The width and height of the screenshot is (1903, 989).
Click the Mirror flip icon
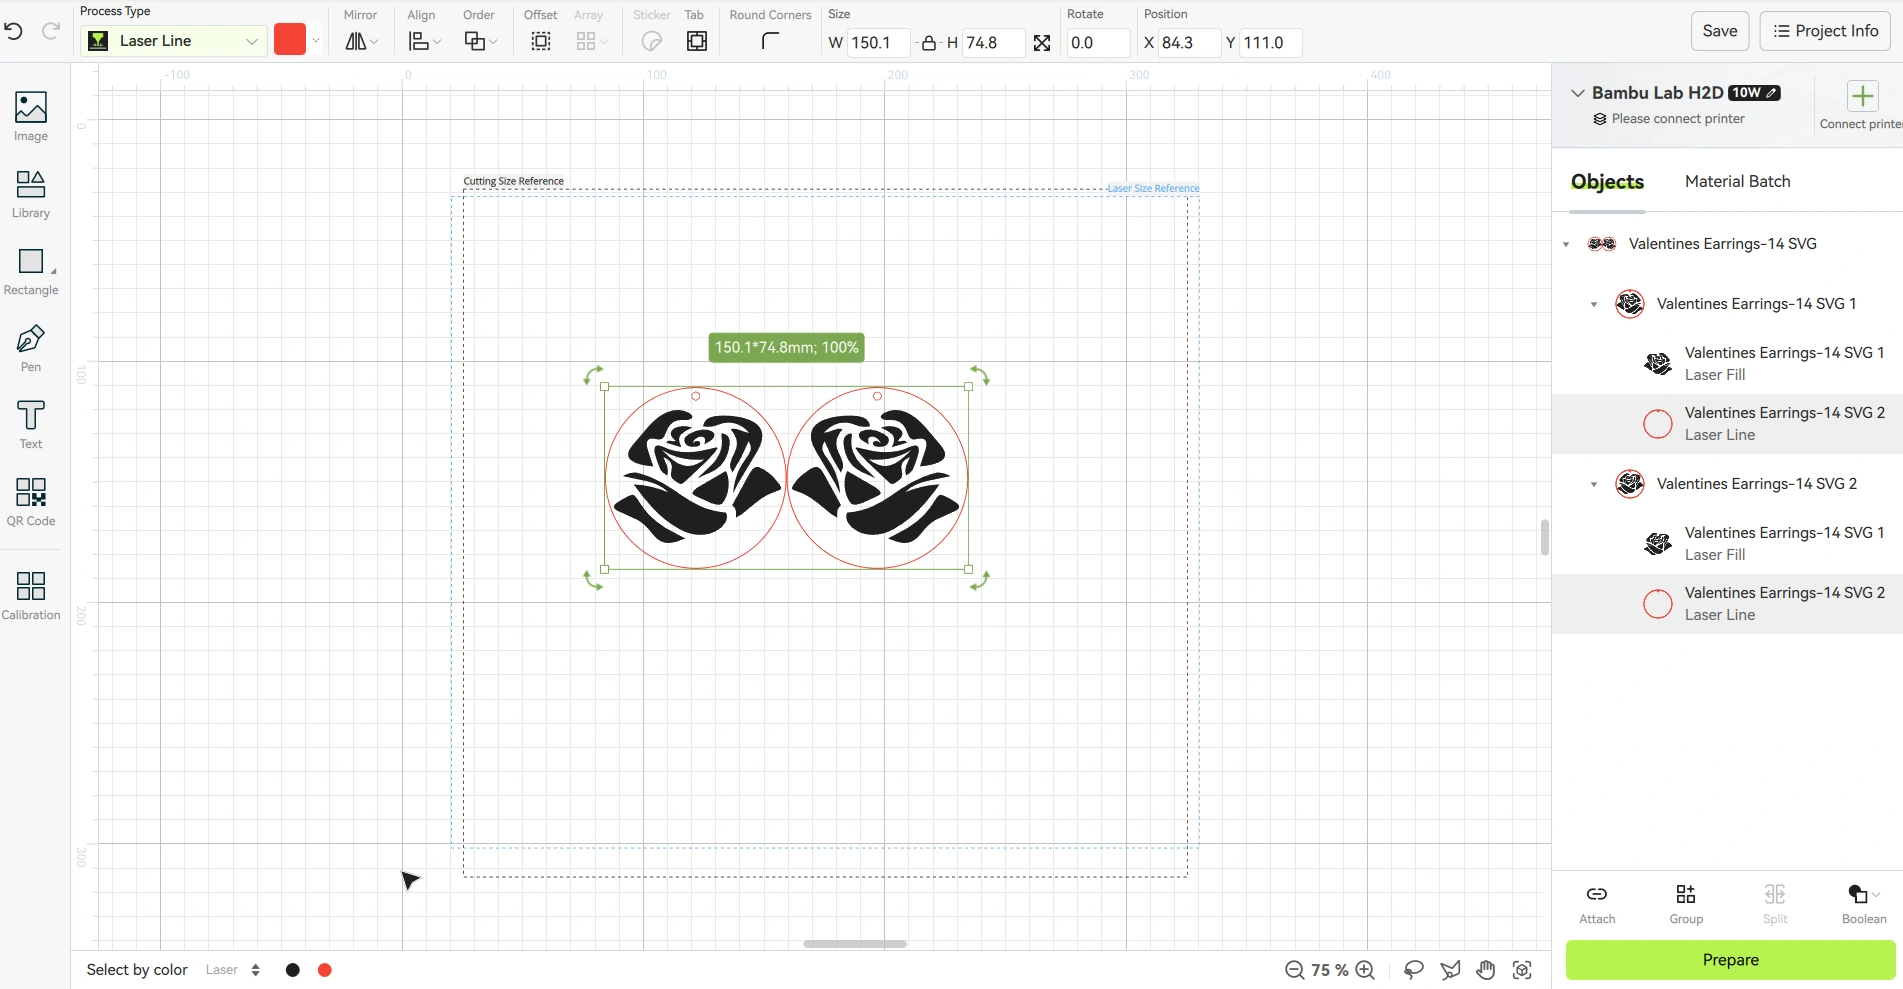pyautogui.click(x=356, y=41)
